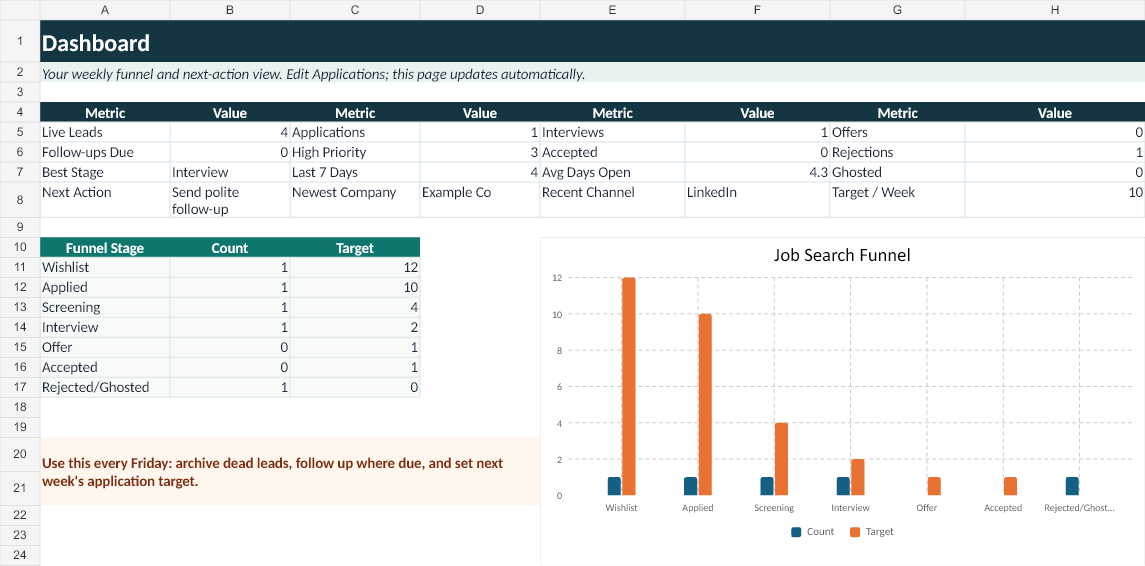Select column header D
This screenshot has width=1145, height=566.
click(480, 10)
